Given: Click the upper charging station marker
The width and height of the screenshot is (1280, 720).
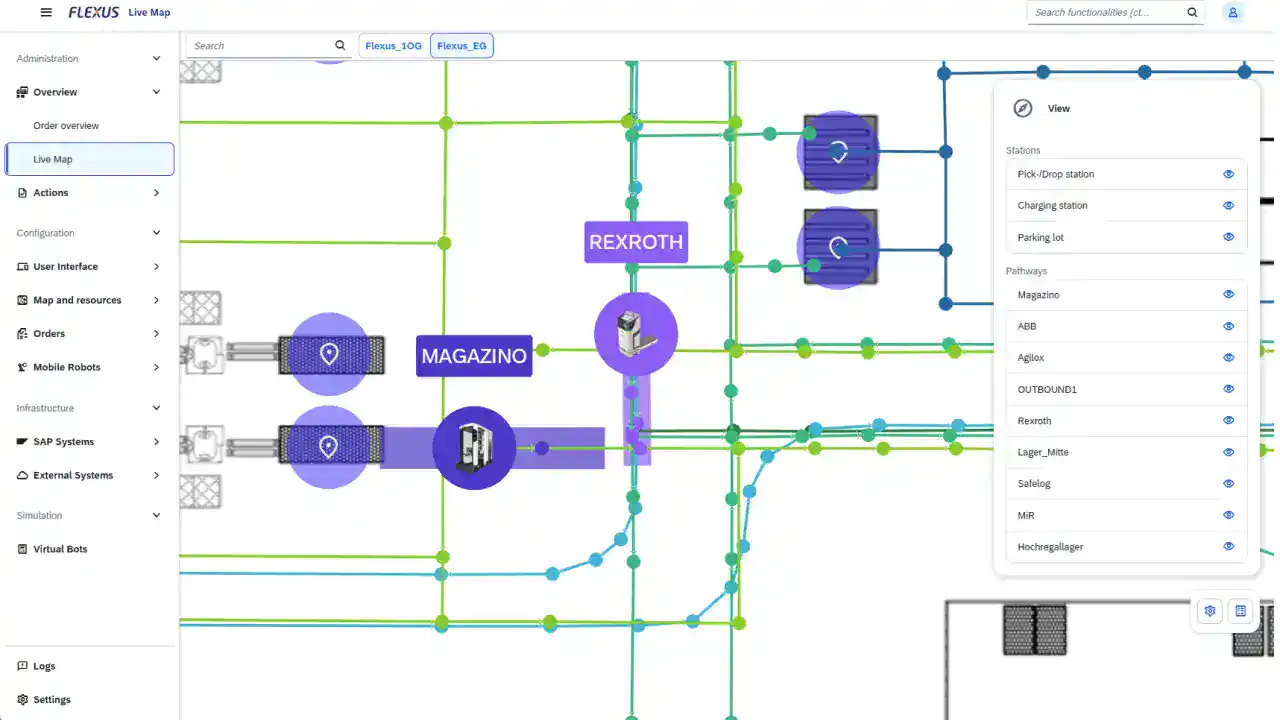Looking at the screenshot, I should (838, 152).
